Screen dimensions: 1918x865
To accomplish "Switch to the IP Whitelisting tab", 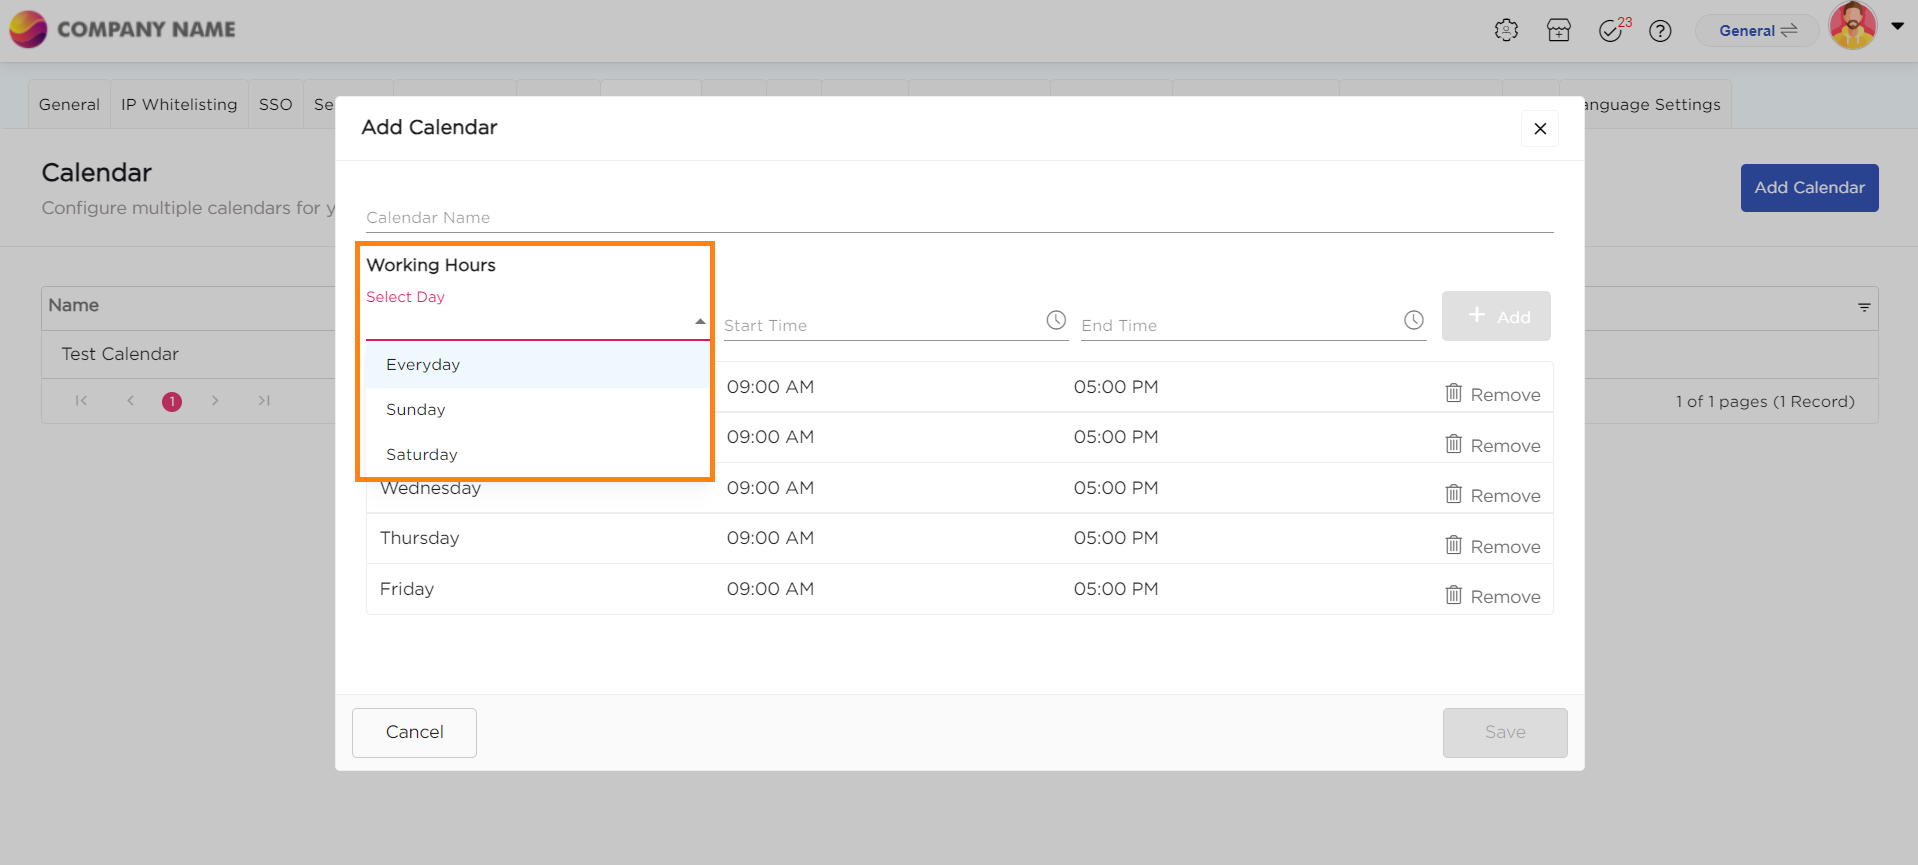I will click(179, 105).
